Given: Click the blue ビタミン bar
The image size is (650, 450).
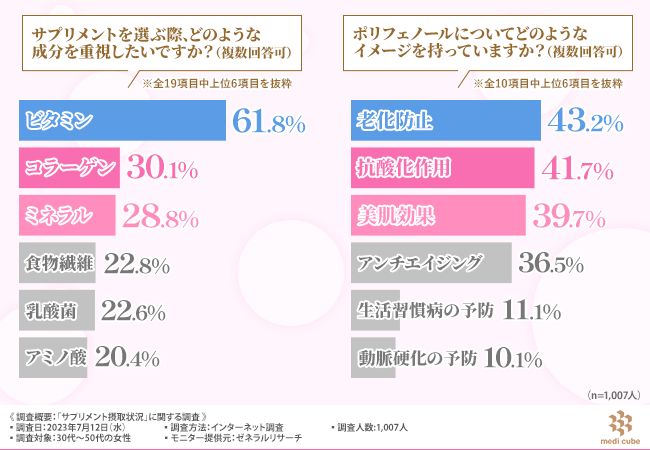Looking at the screenshot, I should coord(122,122).
